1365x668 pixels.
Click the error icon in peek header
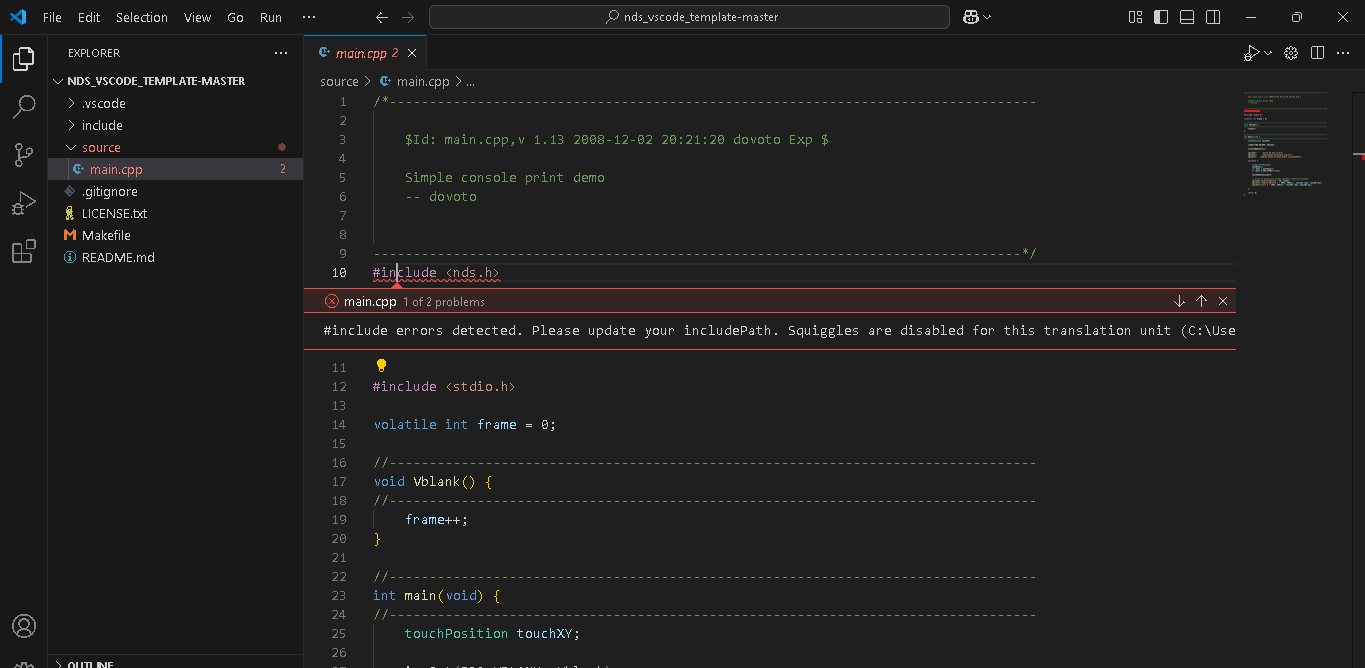pyautogui.click(x=332, y=301)
